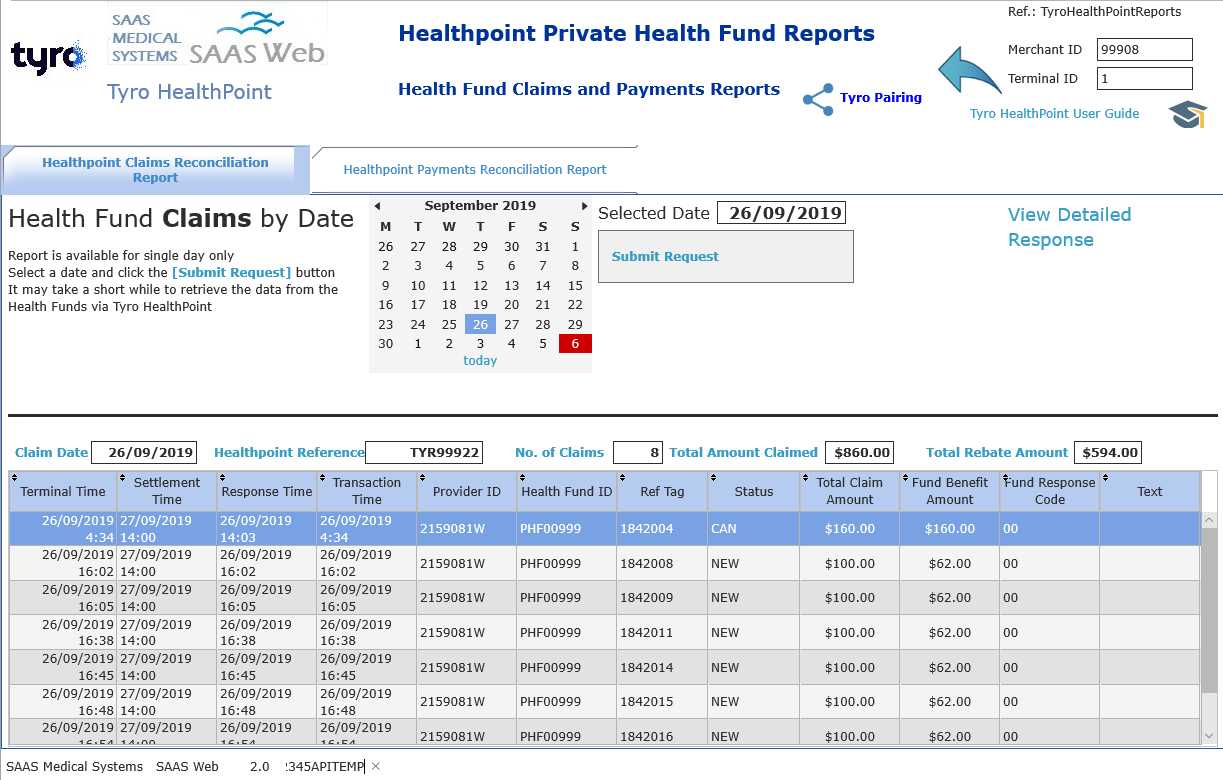Open Tyro HealthPoint User Guide link
1223x780 pixels.
coord(1054,114)
